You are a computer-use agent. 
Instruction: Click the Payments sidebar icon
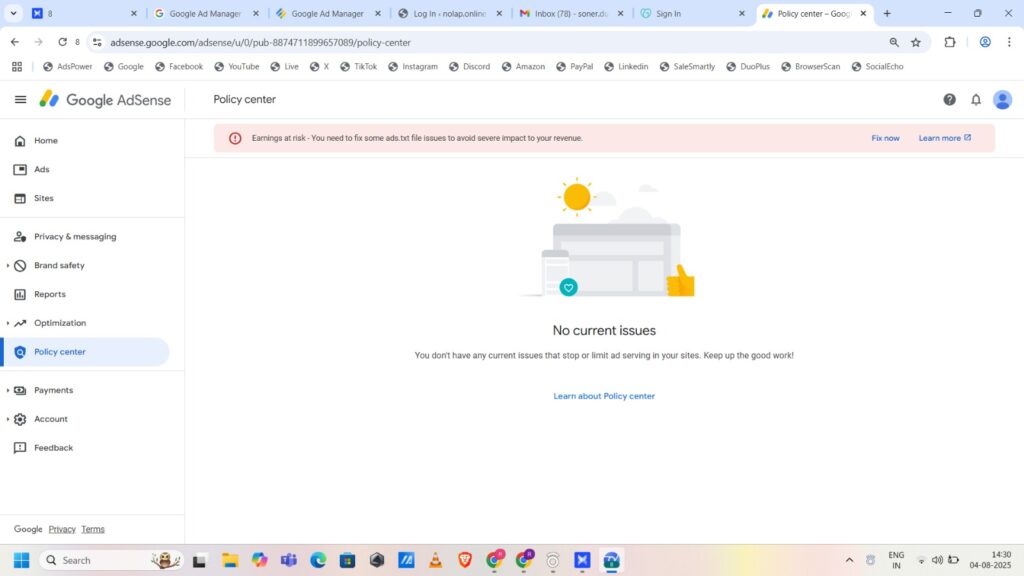point(20,390)
